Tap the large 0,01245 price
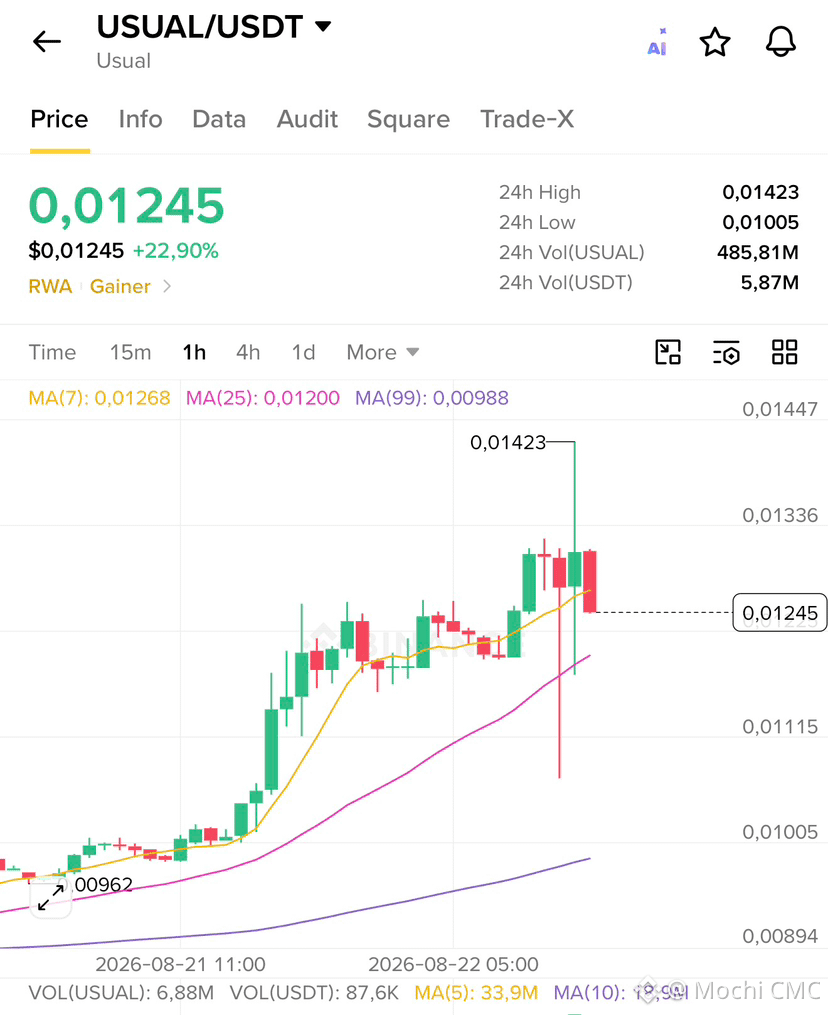 pos(126,206)
